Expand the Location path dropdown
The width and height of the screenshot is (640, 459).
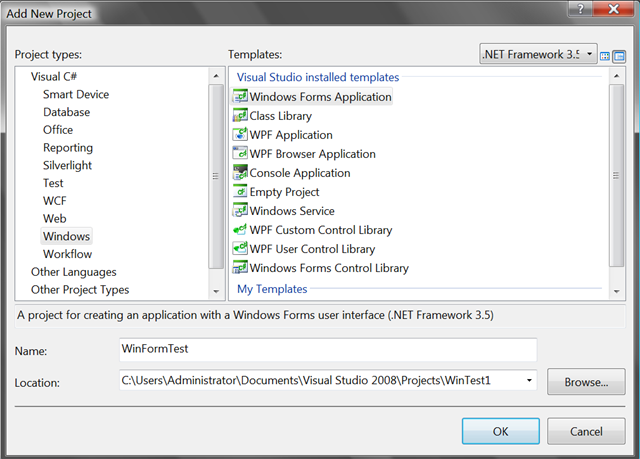[x=528, y=381]
